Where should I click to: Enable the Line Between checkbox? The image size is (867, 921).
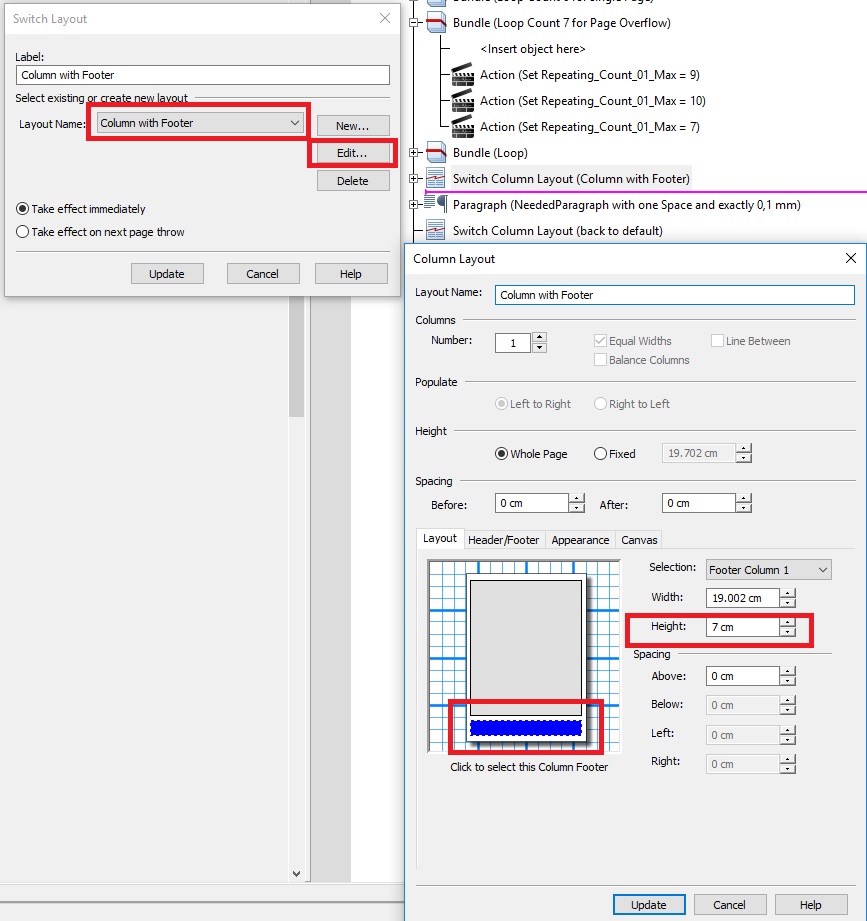[x=717, y=340]
